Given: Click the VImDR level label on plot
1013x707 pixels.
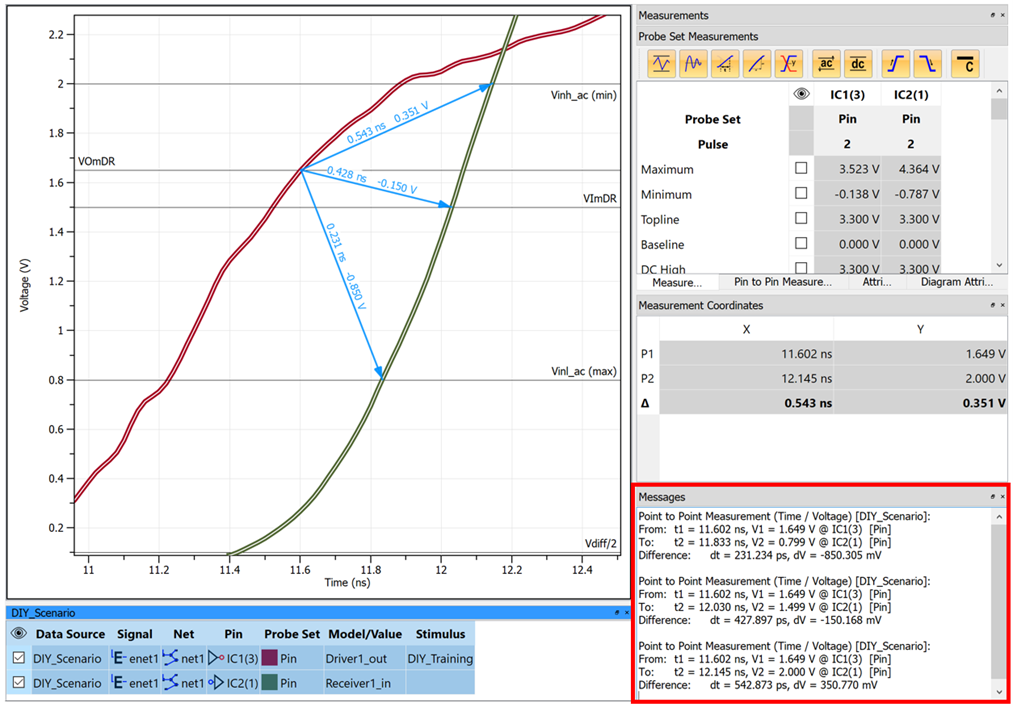Looking at the screenshot, I should [600, 198].
